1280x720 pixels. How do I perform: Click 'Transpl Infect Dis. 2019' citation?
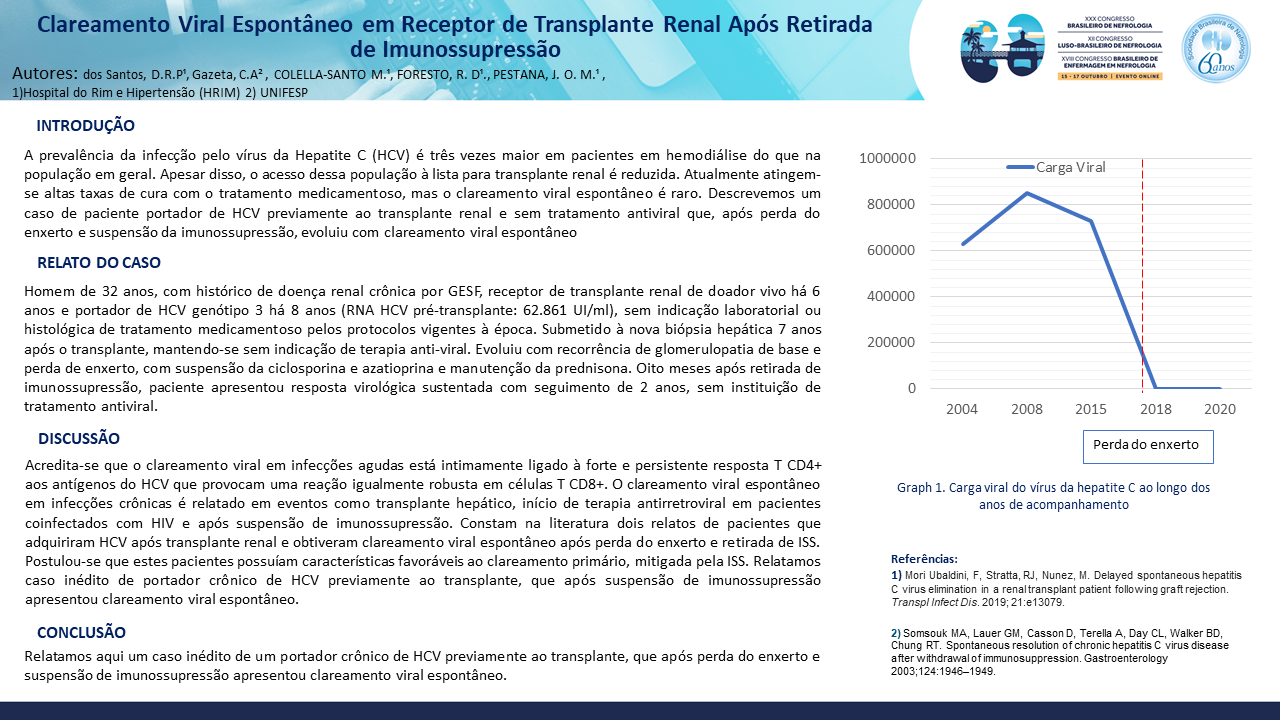977,604
